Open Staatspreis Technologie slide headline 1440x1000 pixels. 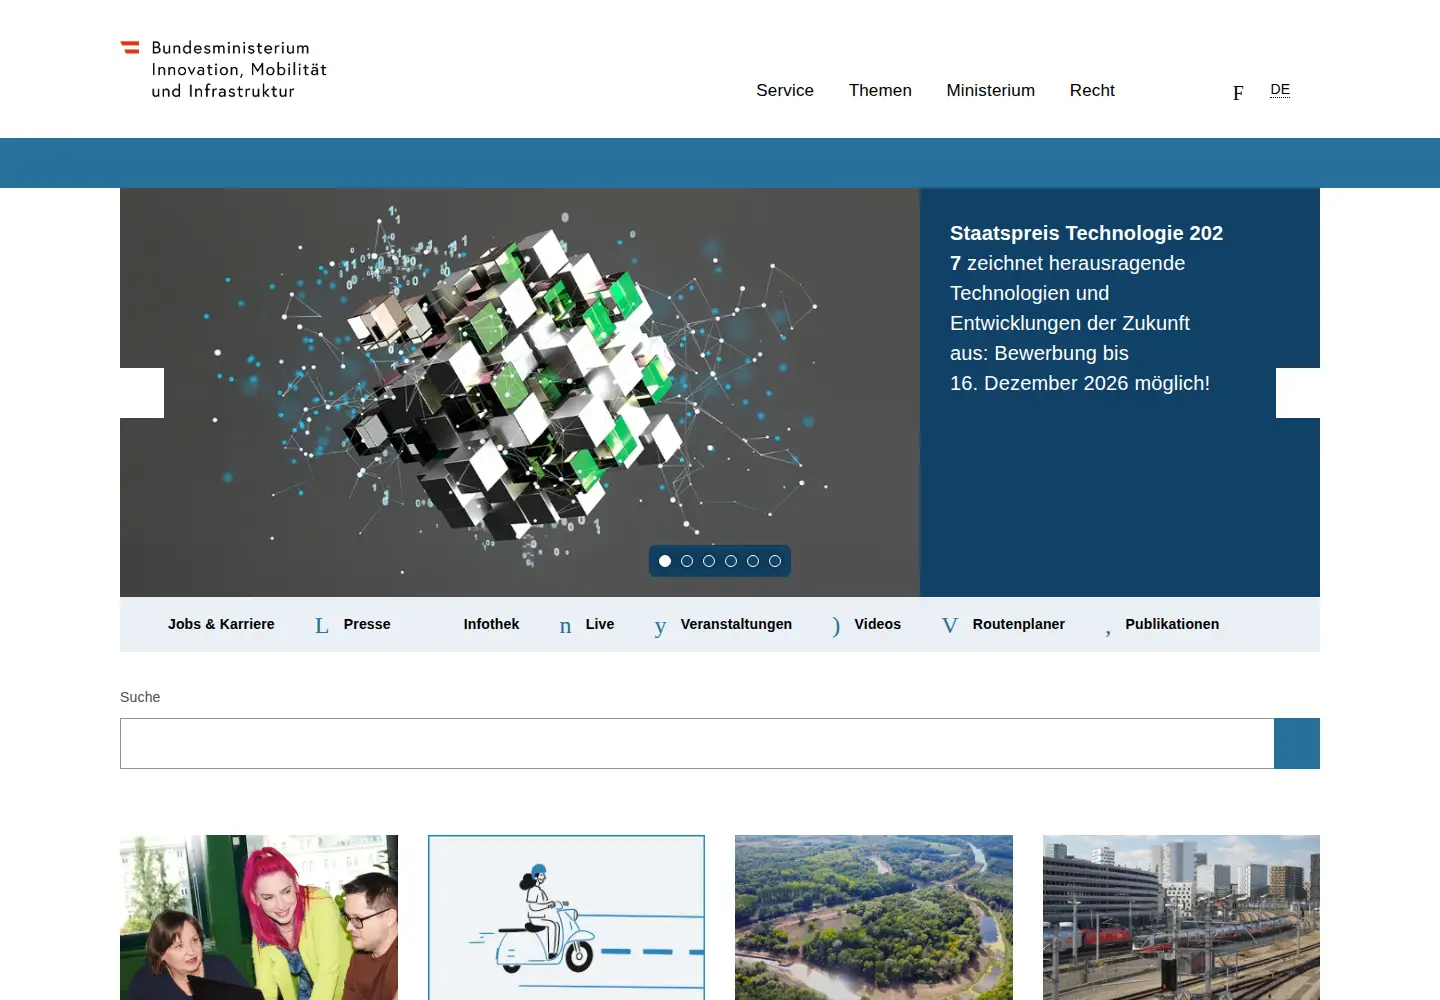pos(1086,308)
